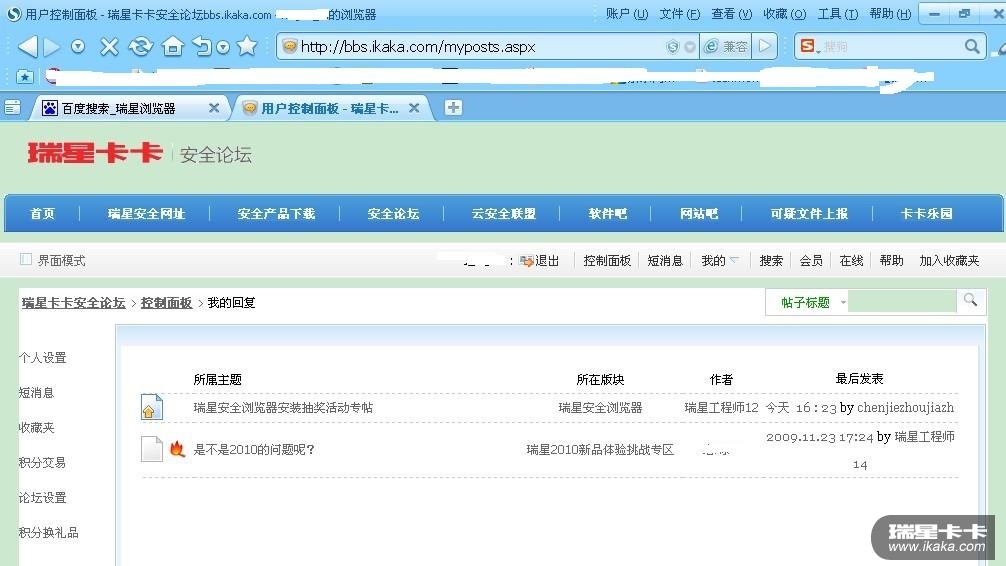Click the security shield icon in address bar
Viewport: 1006px width, 566px height.
coord(672,46)
